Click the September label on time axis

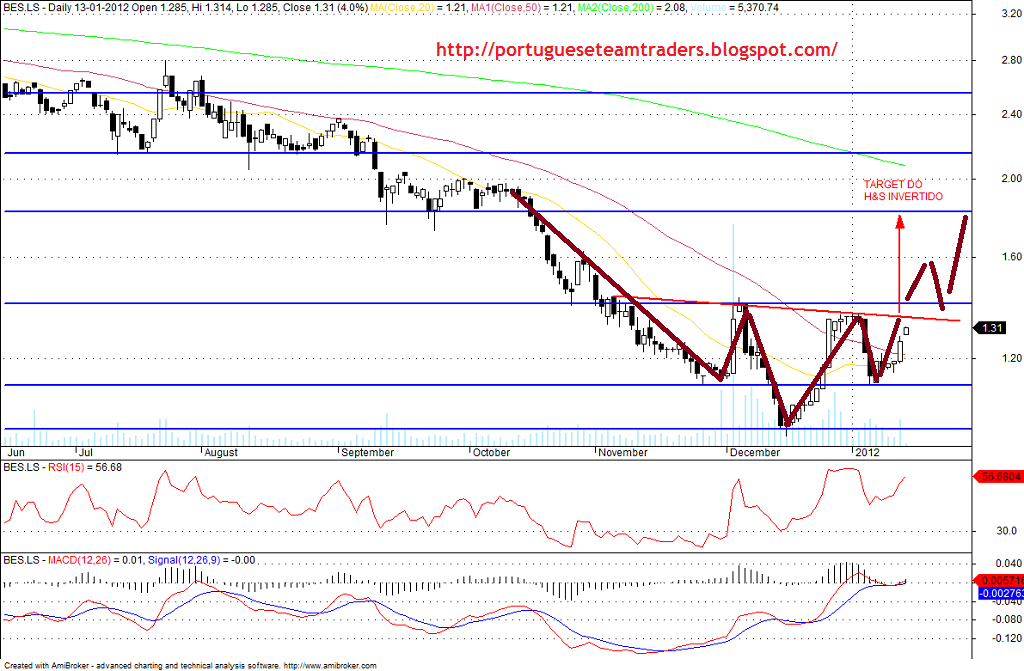coord(368,452)
